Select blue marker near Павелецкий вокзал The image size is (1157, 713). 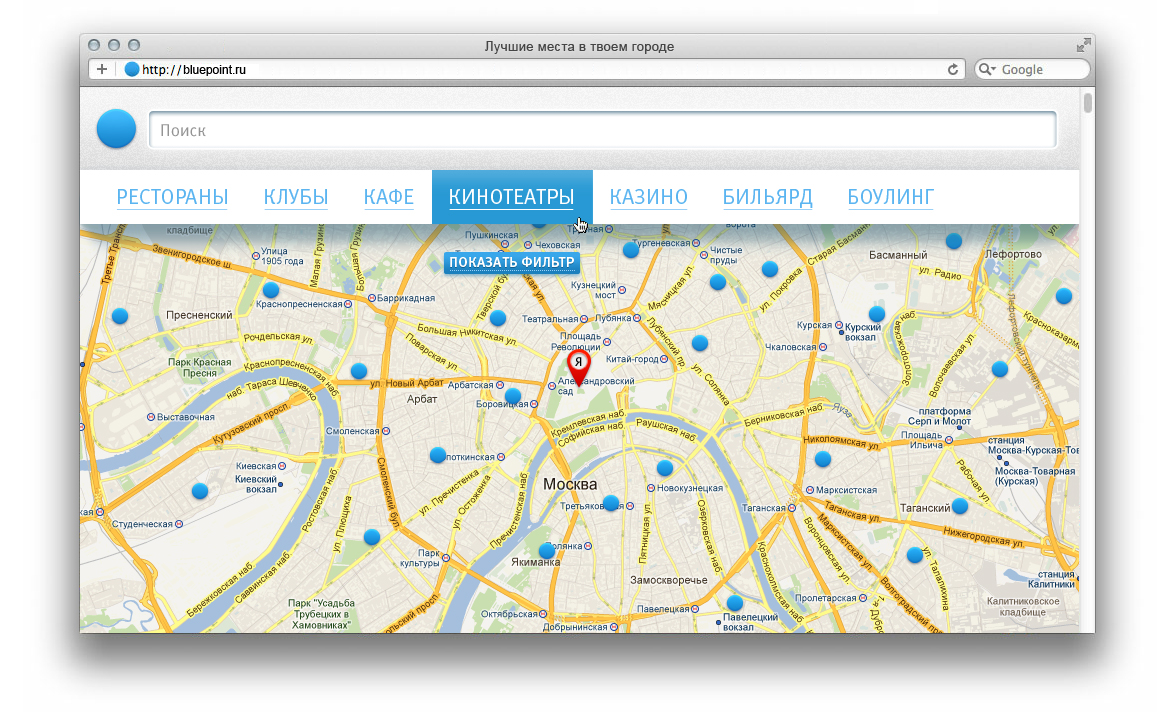point(735,603)
